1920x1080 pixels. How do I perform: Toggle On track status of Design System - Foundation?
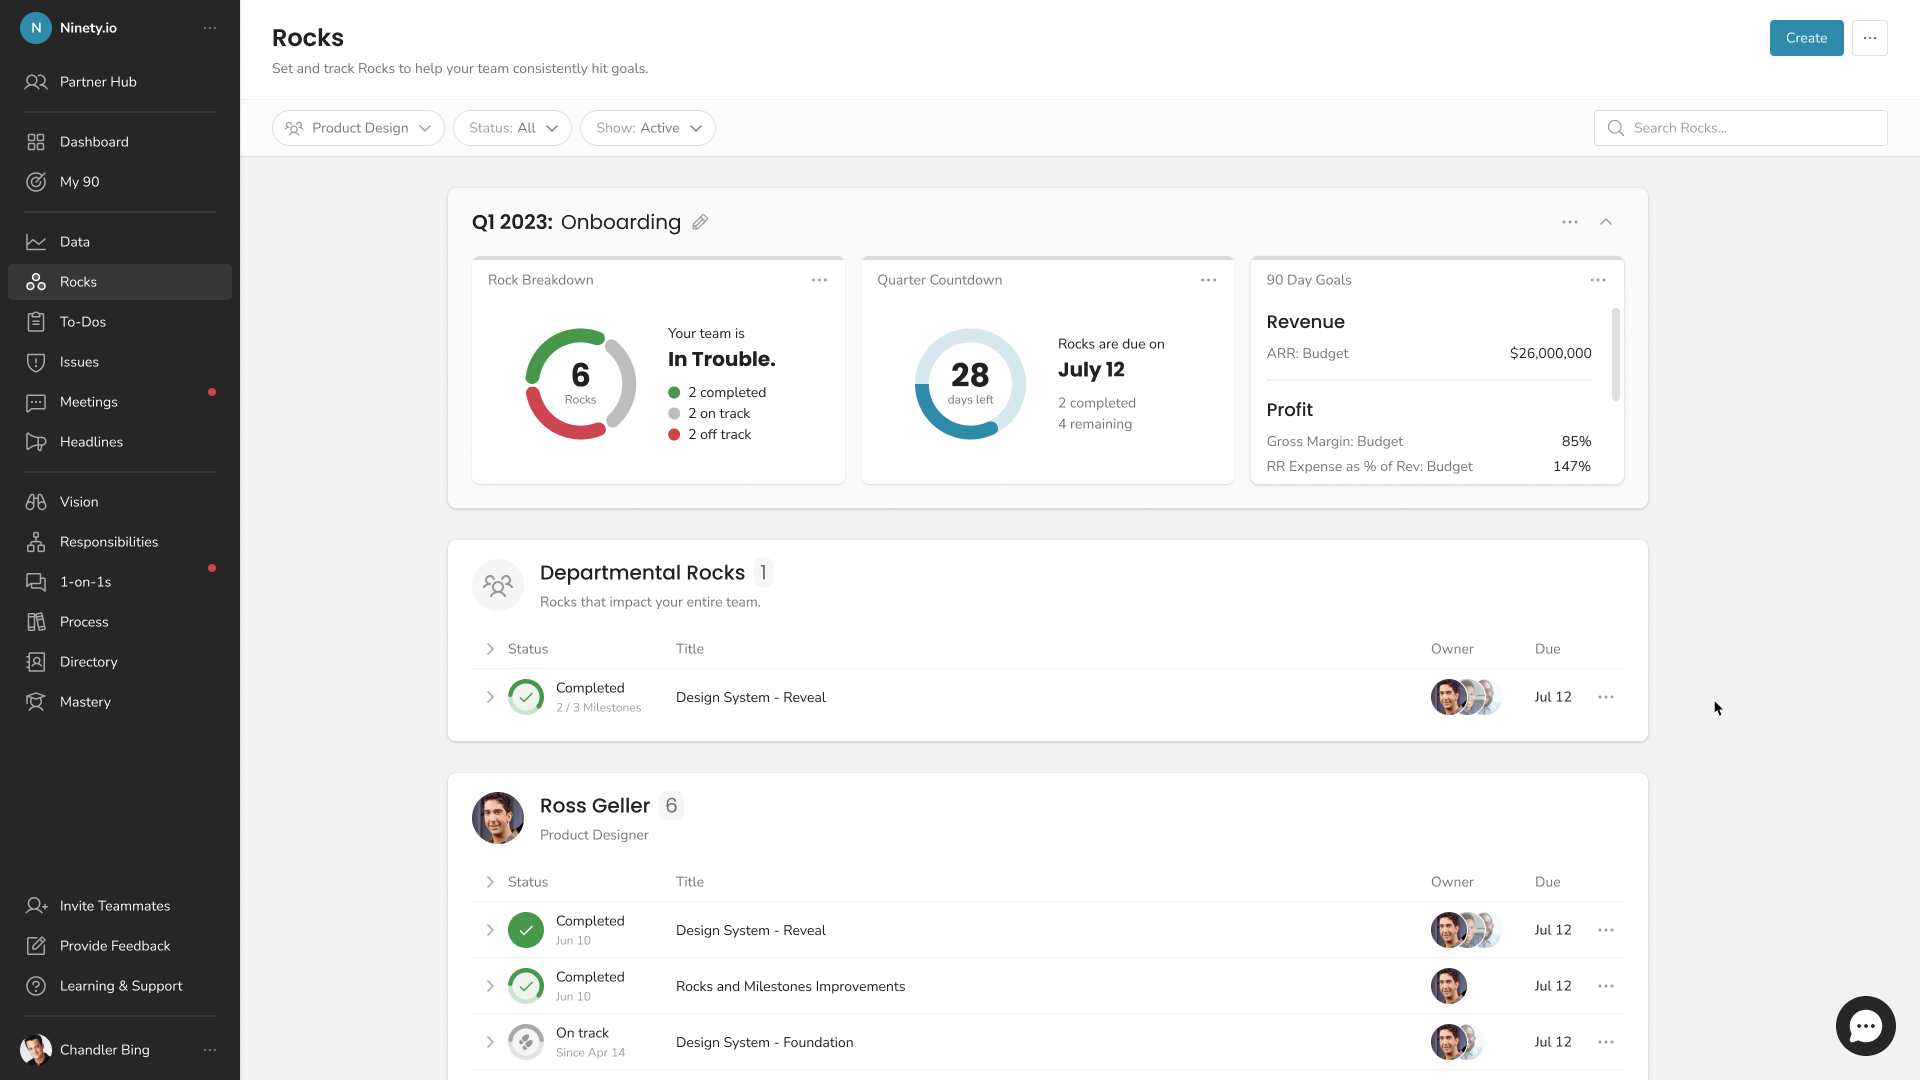tap(526, 1042)
